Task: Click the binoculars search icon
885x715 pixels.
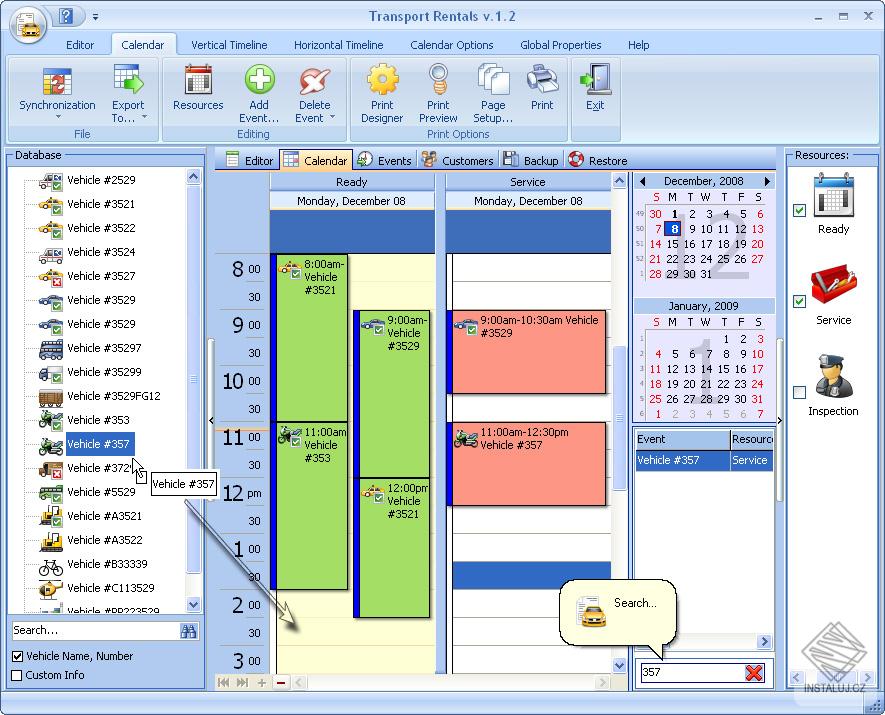Action: [189, 631]
